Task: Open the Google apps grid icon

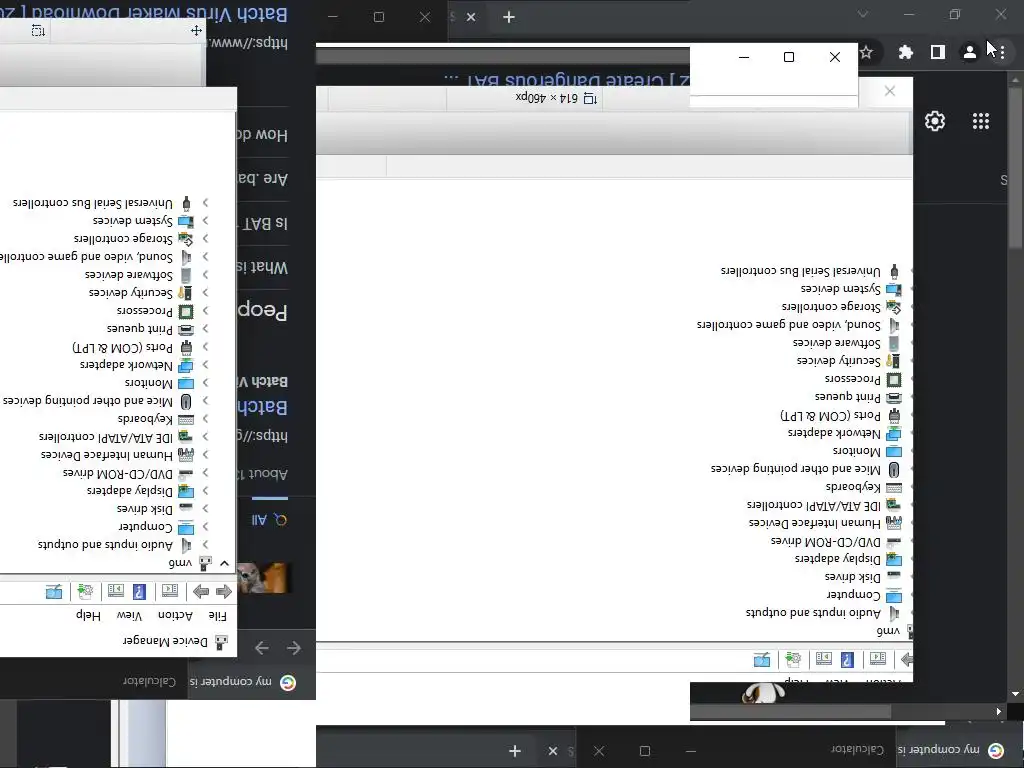Action: pos(981,121)
